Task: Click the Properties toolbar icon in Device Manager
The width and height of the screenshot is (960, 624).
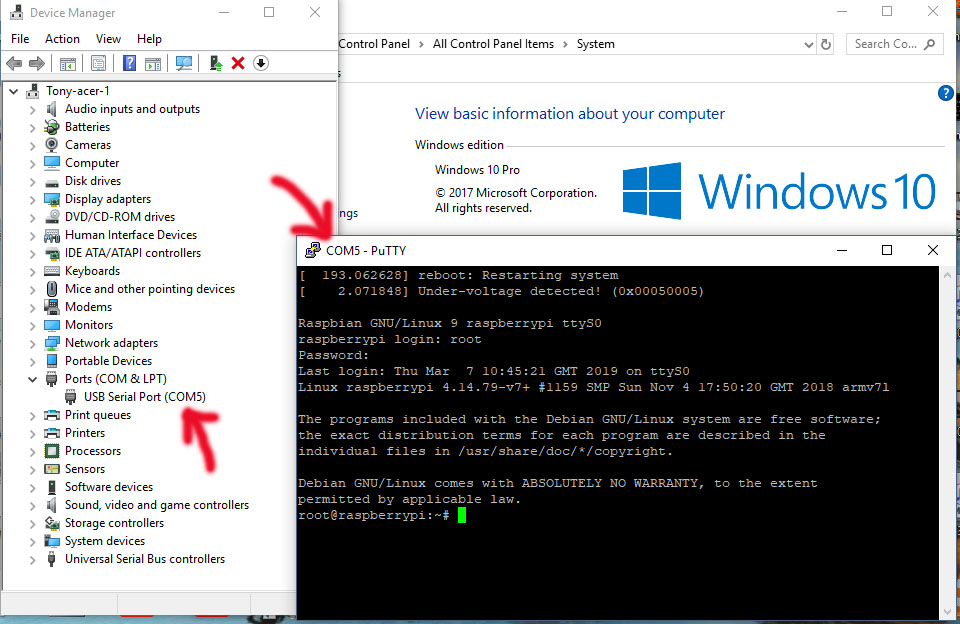Action: click(x=98, y=63)
